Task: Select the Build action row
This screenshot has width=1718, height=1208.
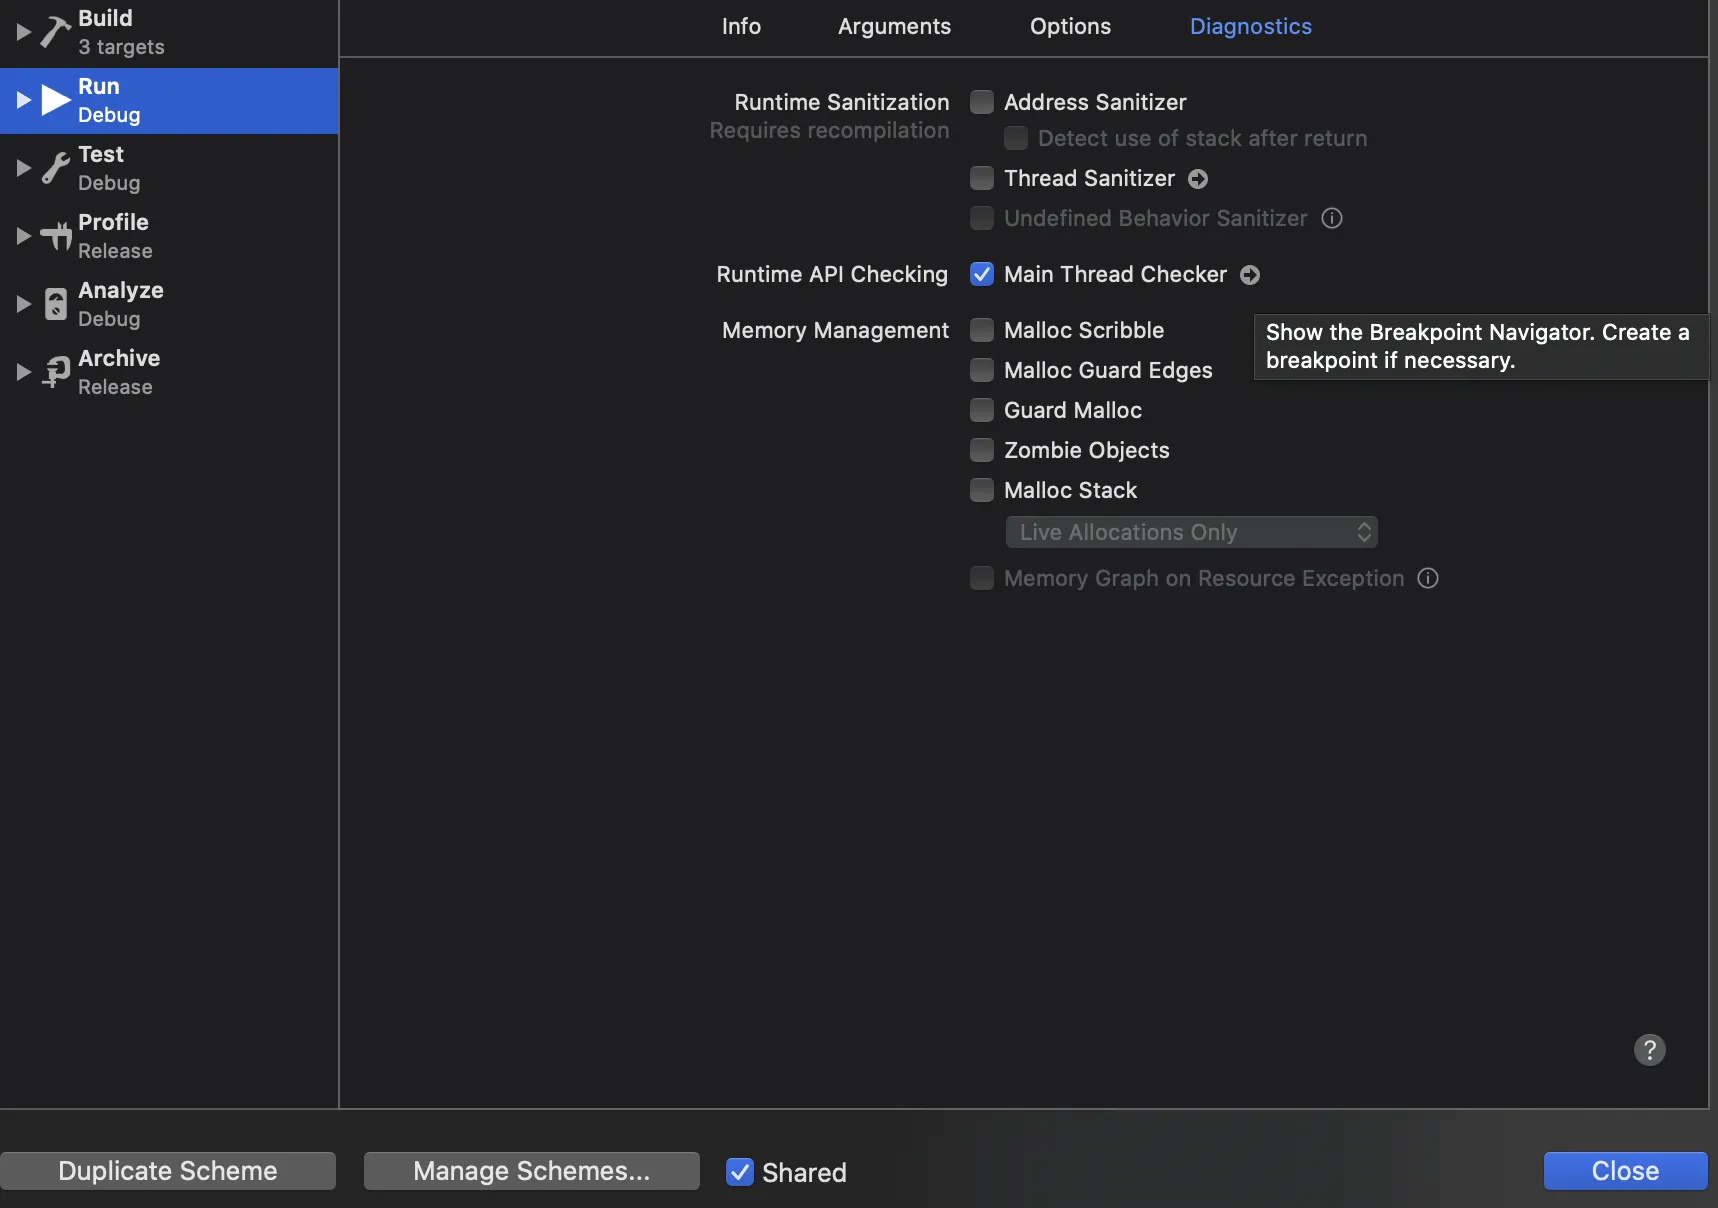Action: (x=169, y=32)
